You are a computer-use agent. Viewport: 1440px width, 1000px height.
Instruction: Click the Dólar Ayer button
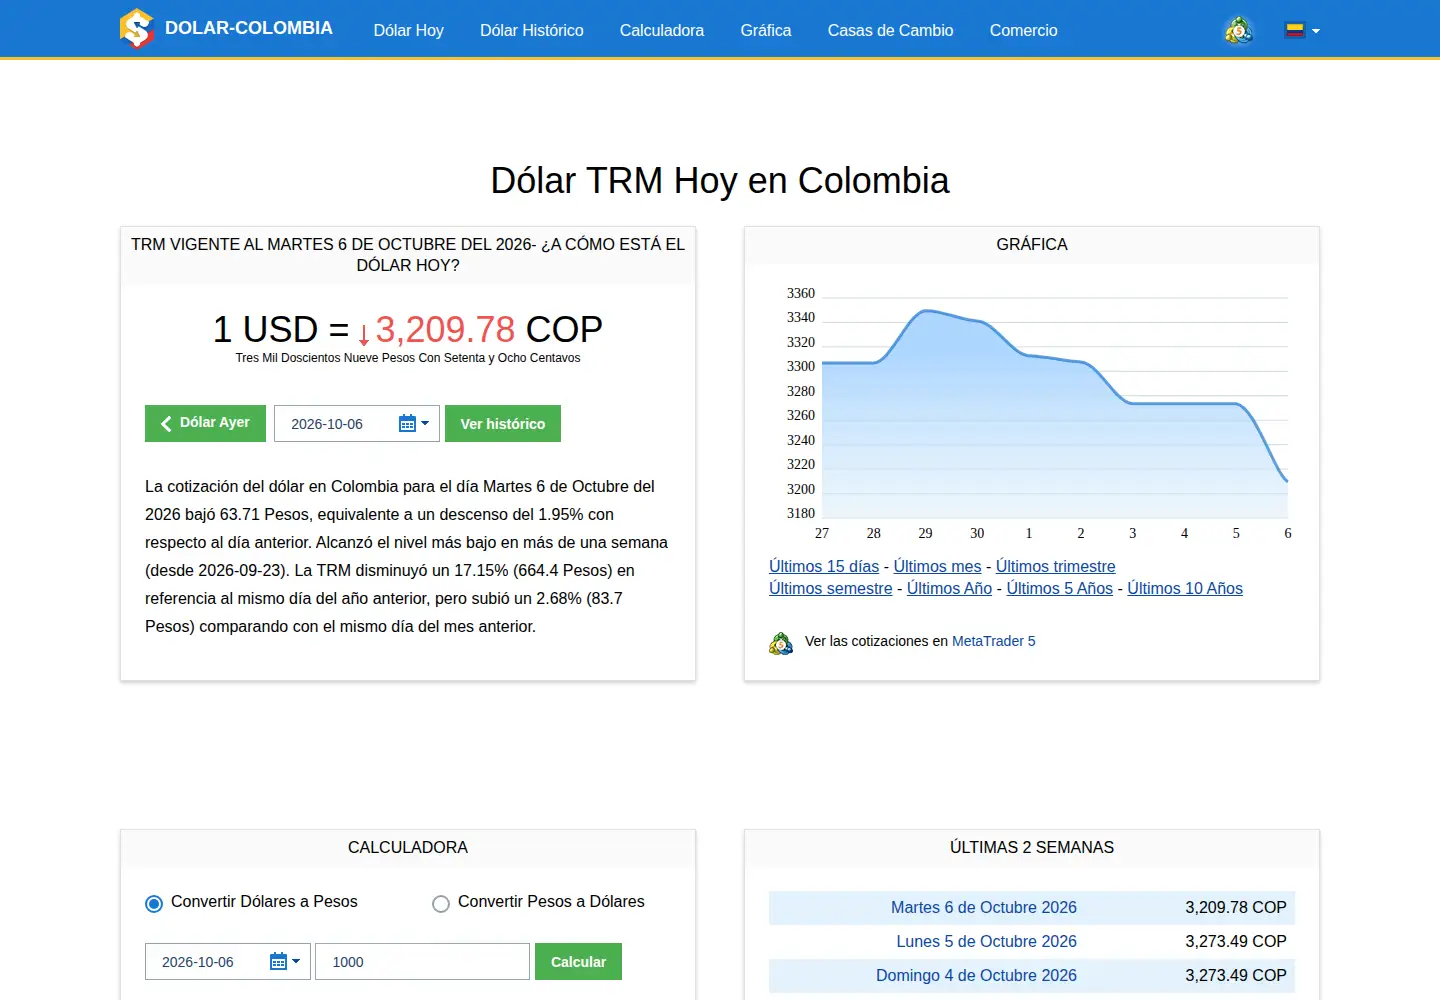point(205,423)
